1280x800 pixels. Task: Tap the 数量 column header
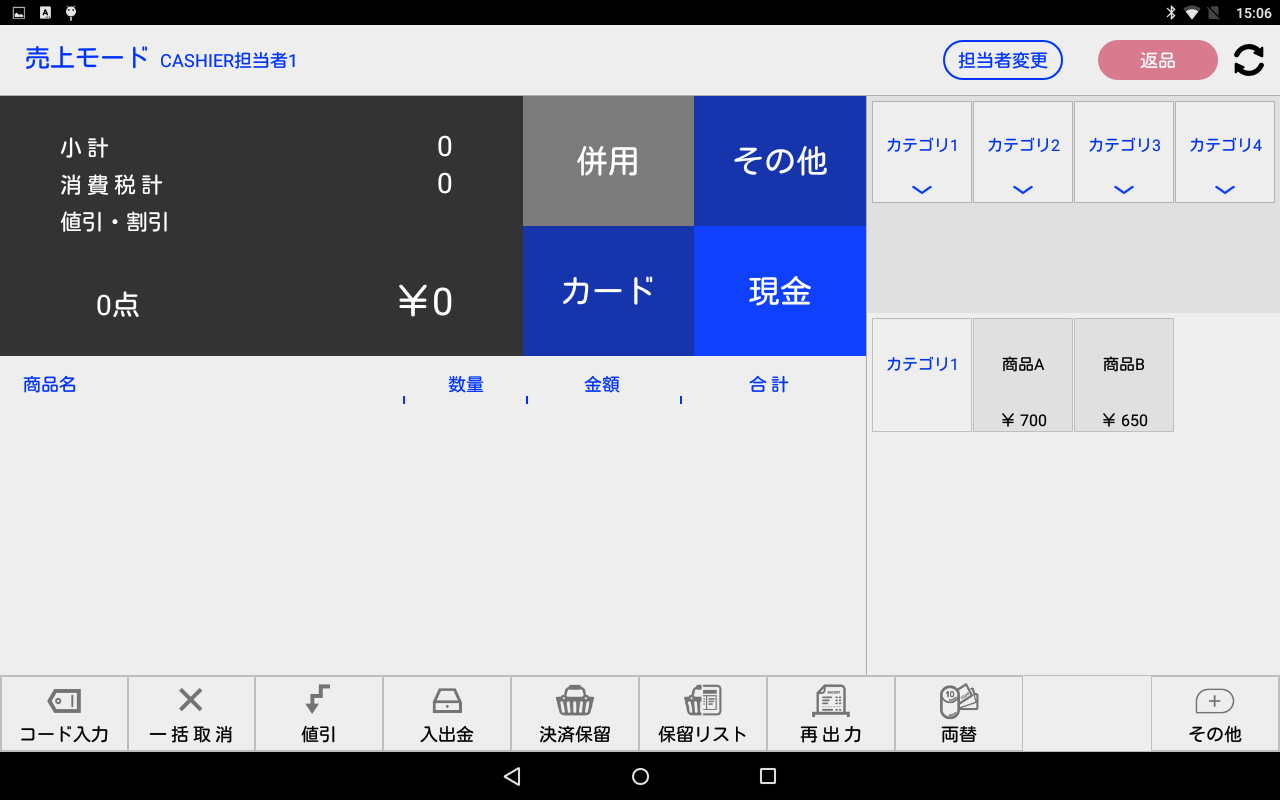pyautogui.click(x=466, y=385)
